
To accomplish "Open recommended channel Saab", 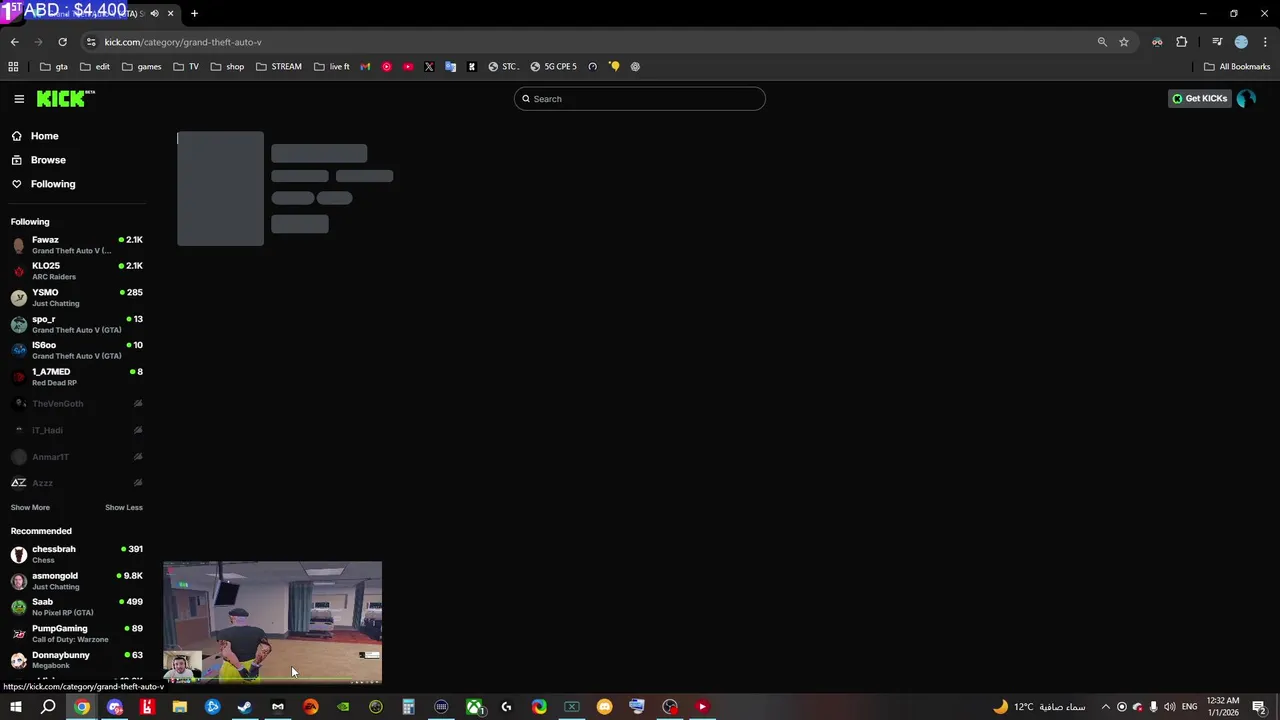I will [77, 607].
